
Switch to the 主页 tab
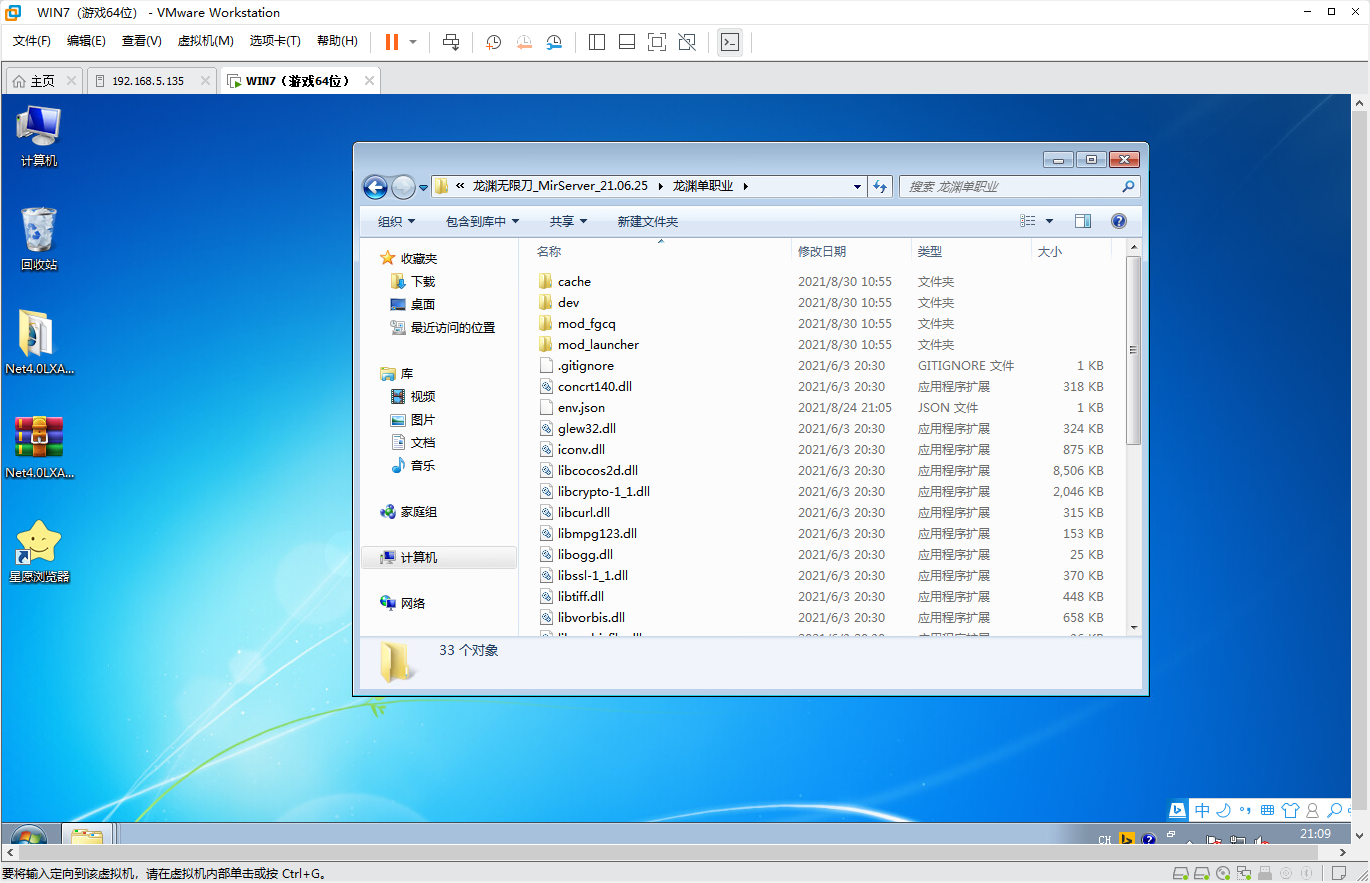pyautogui.click(x=42, y=81)
